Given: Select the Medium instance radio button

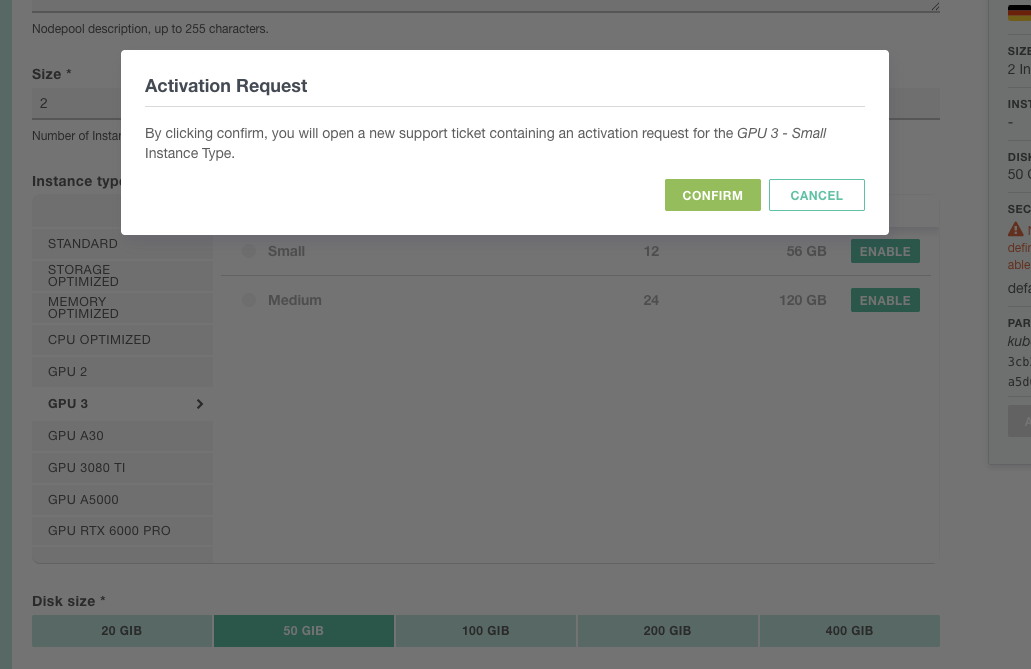Looking at the screenshot, I should [249, 300].
